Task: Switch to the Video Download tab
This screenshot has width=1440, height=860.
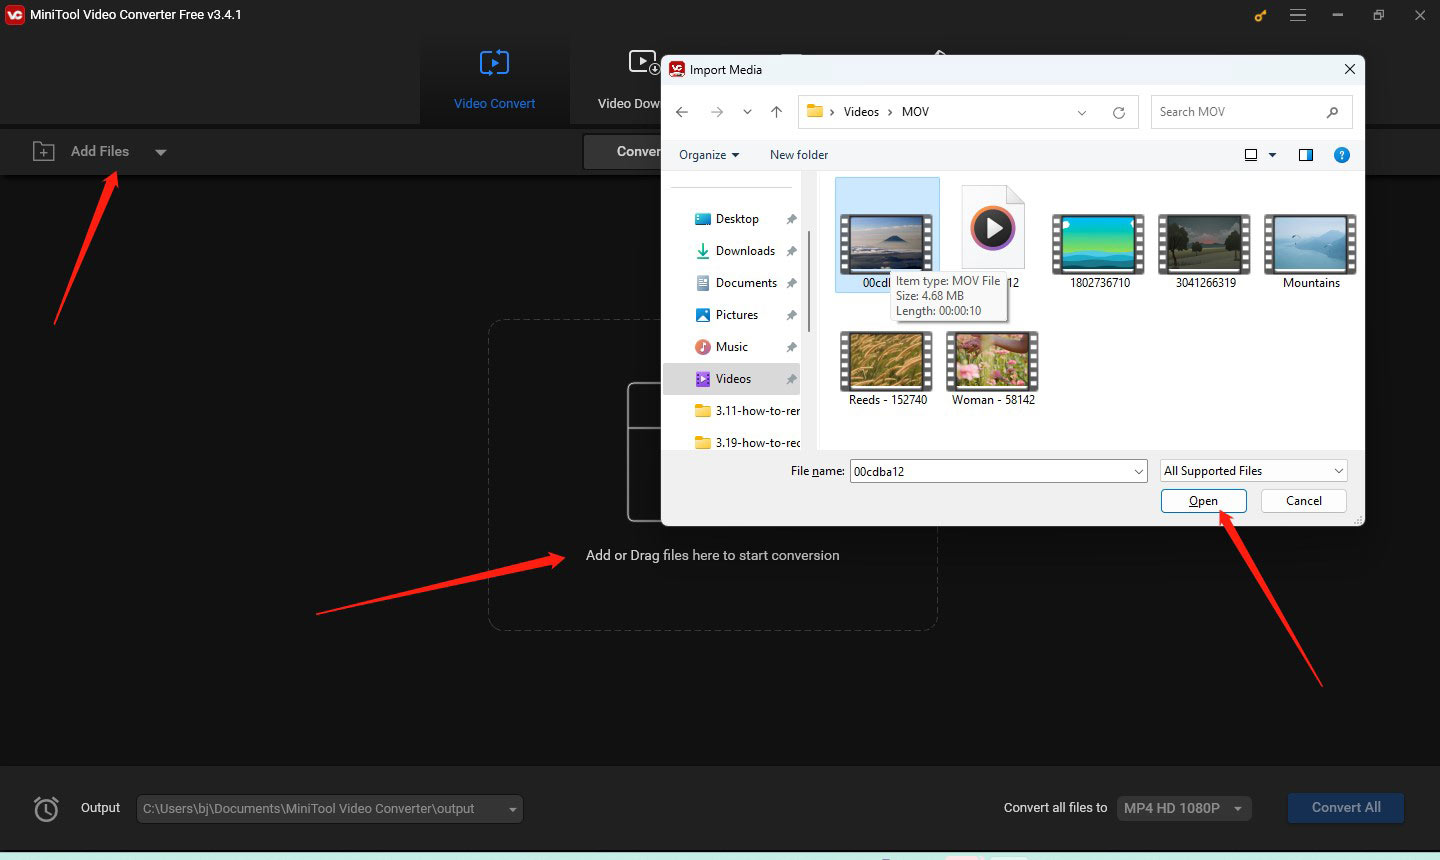Action: point(628,80)
